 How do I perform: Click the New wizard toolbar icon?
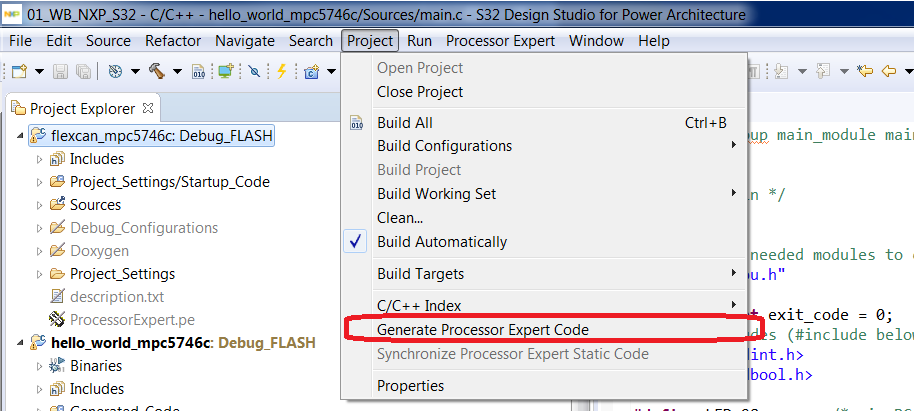click(x=18, y=71)
